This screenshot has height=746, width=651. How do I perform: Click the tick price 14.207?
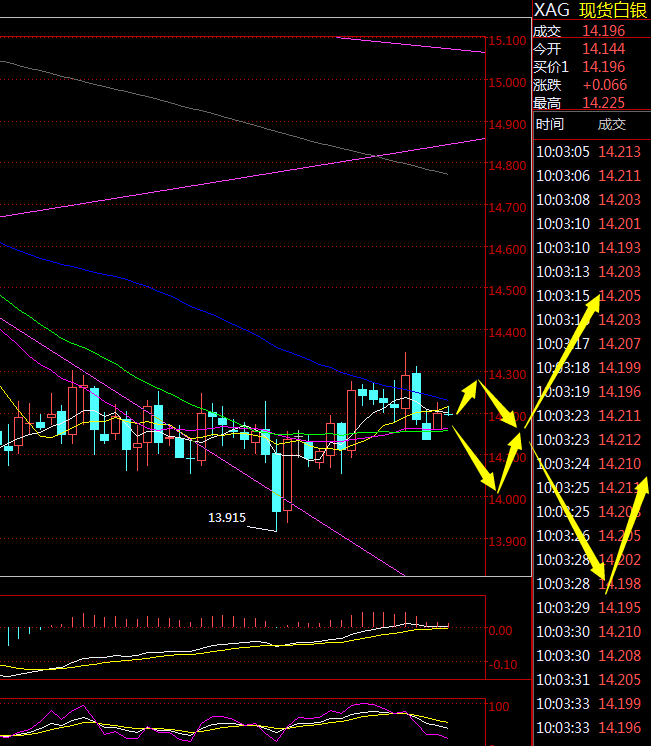tap(620, 344)
